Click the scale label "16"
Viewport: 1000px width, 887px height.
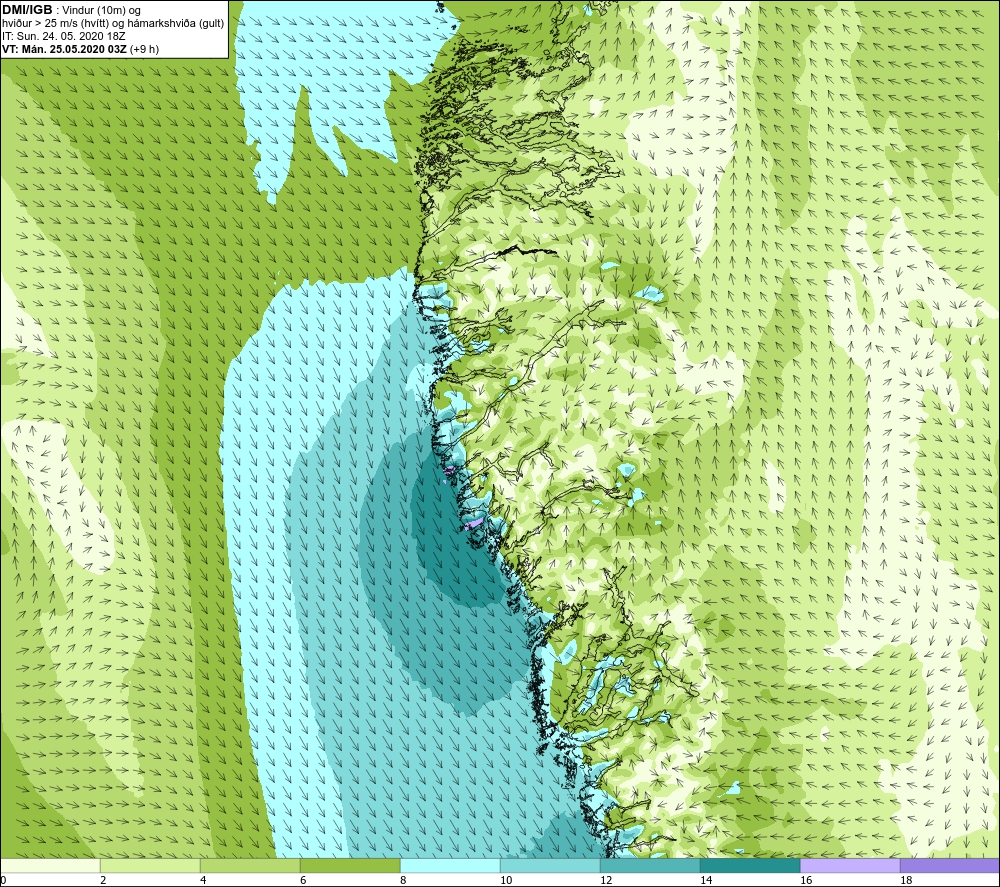click(806, 880)
